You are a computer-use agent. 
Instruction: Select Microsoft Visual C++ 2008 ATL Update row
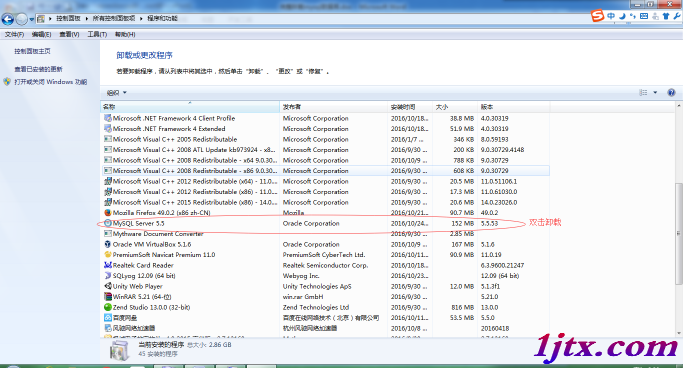[326, 149]
